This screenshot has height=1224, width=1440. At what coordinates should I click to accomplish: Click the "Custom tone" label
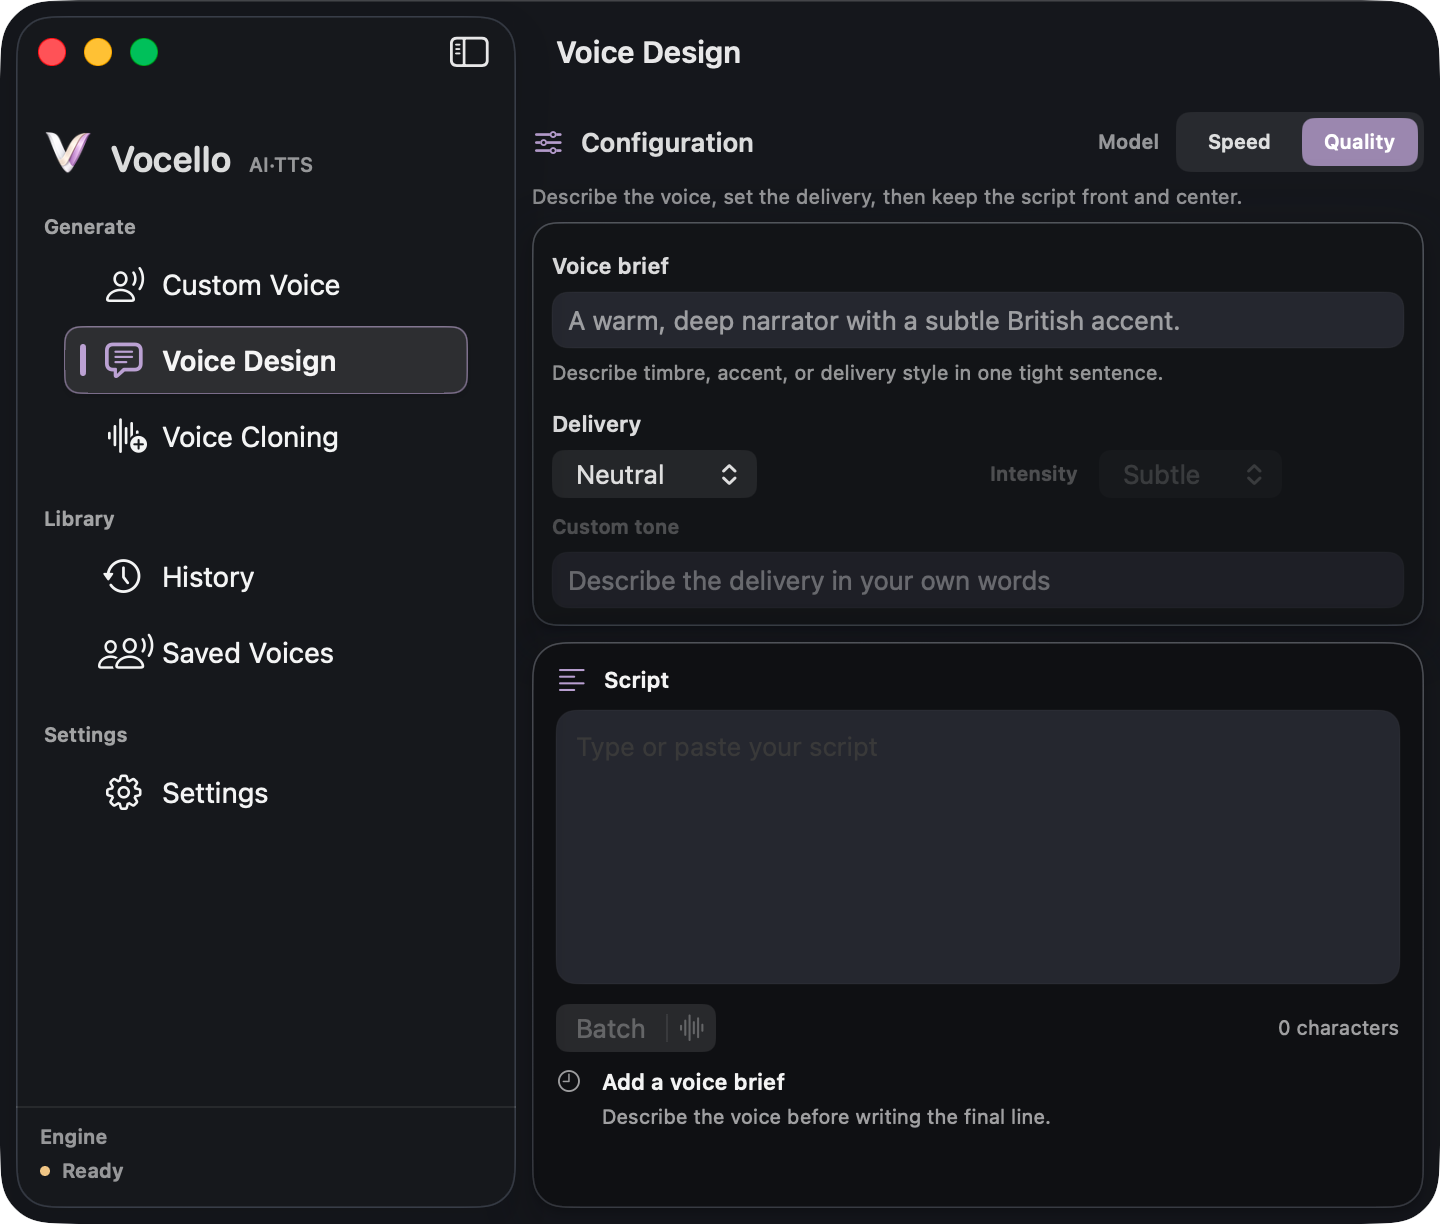(615, 527)
